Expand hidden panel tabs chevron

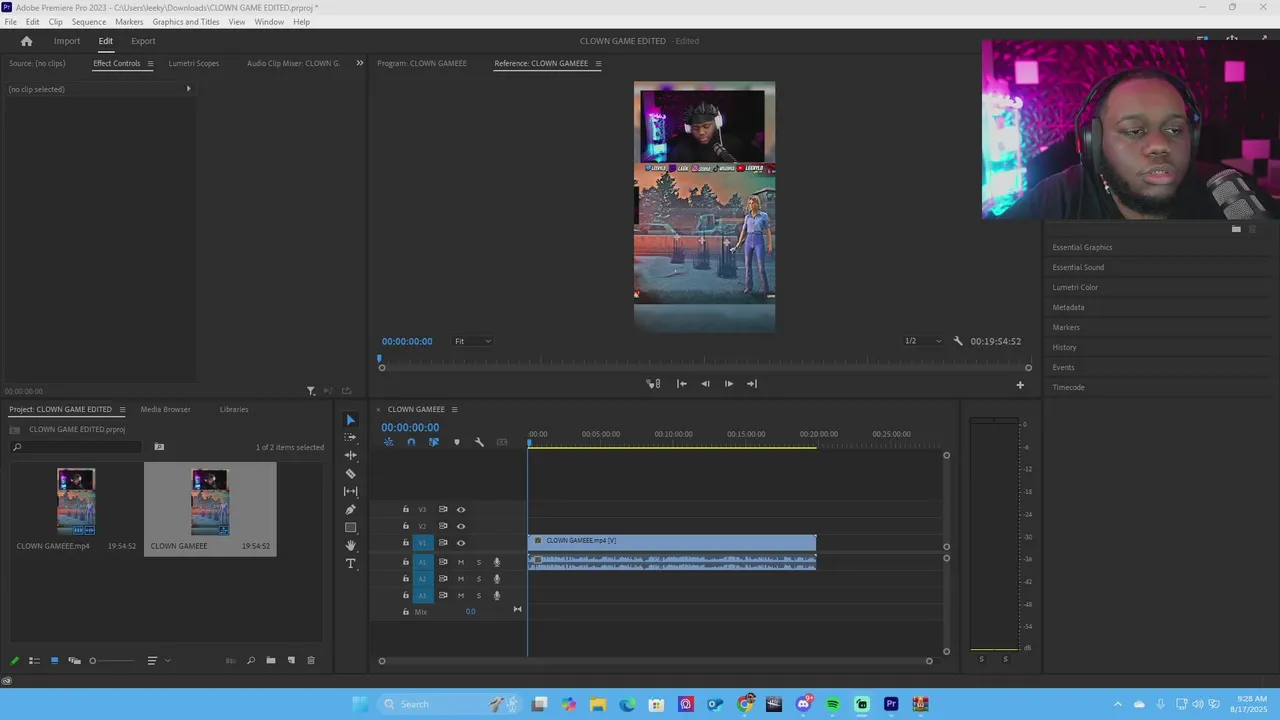click(360, 63)
